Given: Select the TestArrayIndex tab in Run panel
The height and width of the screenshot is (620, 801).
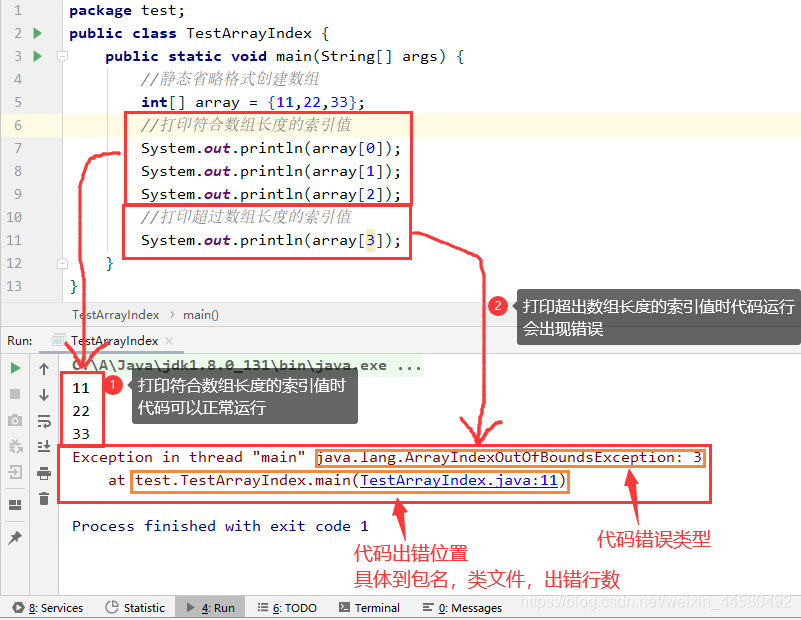Looking at the screenshot, I should [113, 341].
